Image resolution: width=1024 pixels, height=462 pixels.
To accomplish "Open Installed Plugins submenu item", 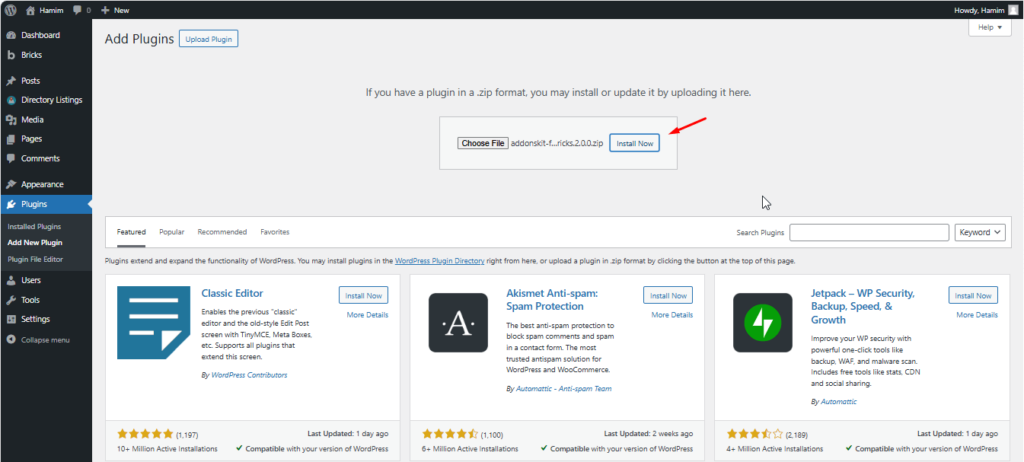I will pyautogui.click(x=34, y=227).
